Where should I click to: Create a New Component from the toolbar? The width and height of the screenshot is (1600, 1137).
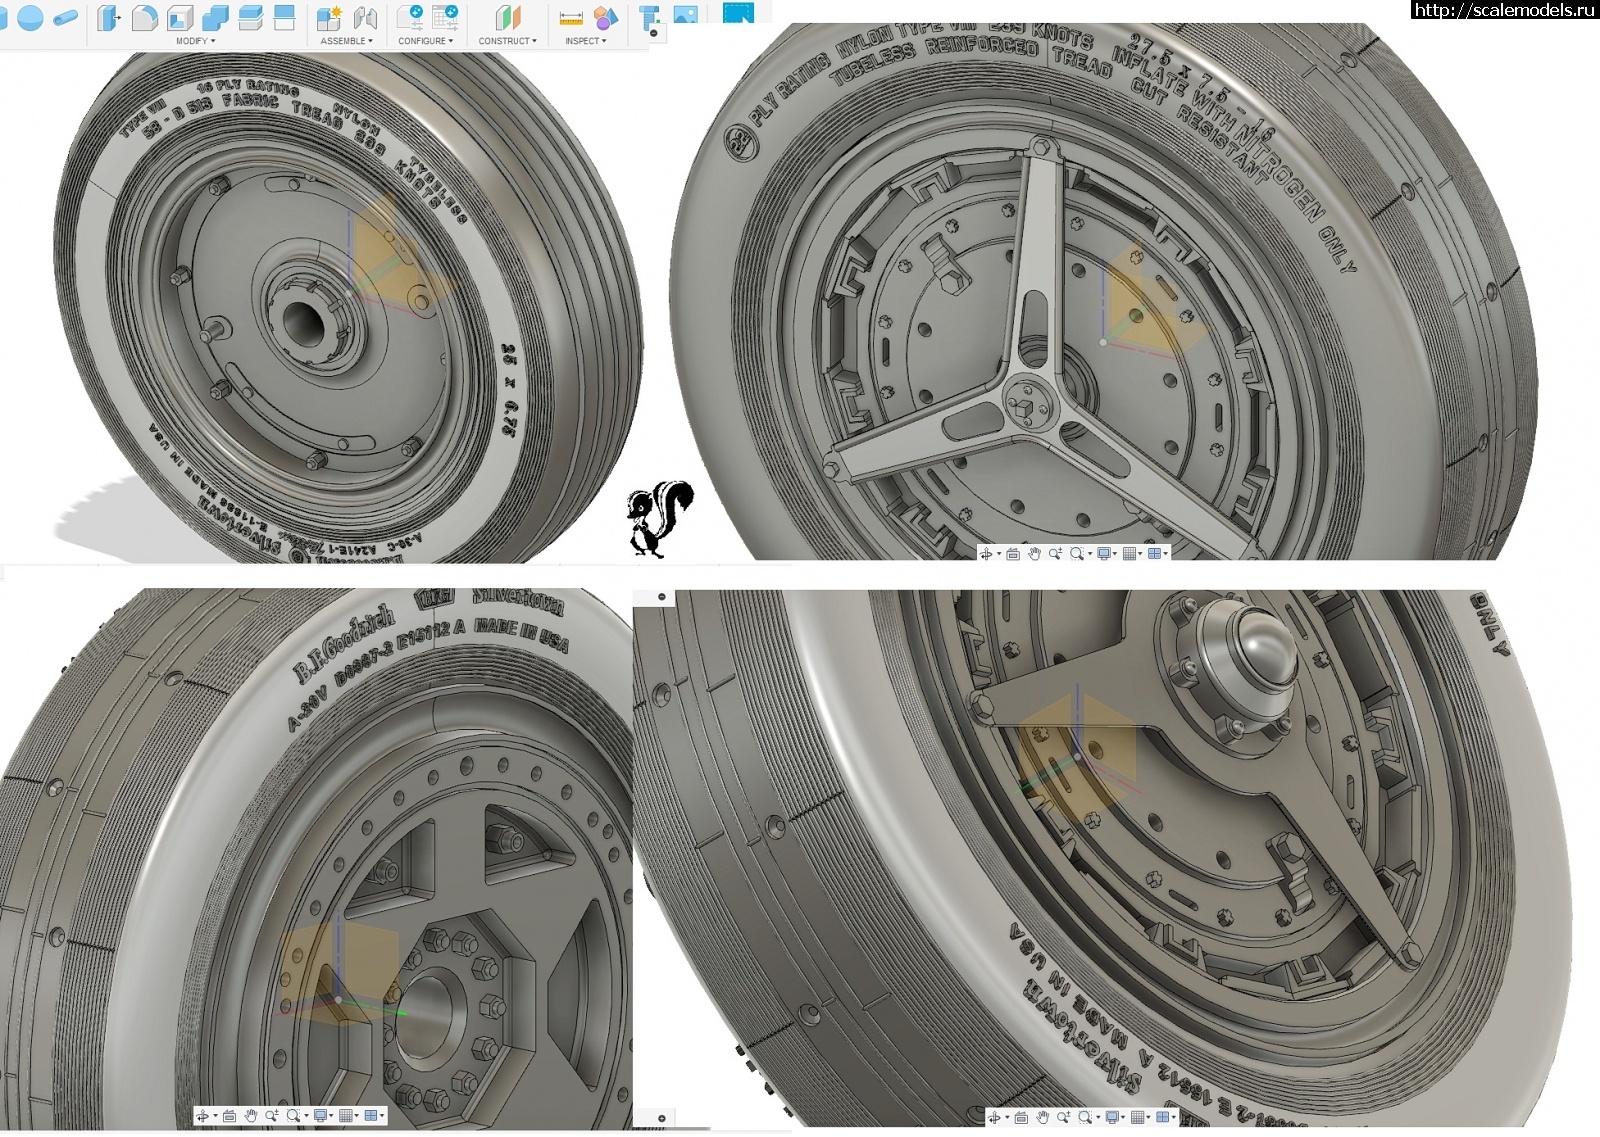point(329,17)
